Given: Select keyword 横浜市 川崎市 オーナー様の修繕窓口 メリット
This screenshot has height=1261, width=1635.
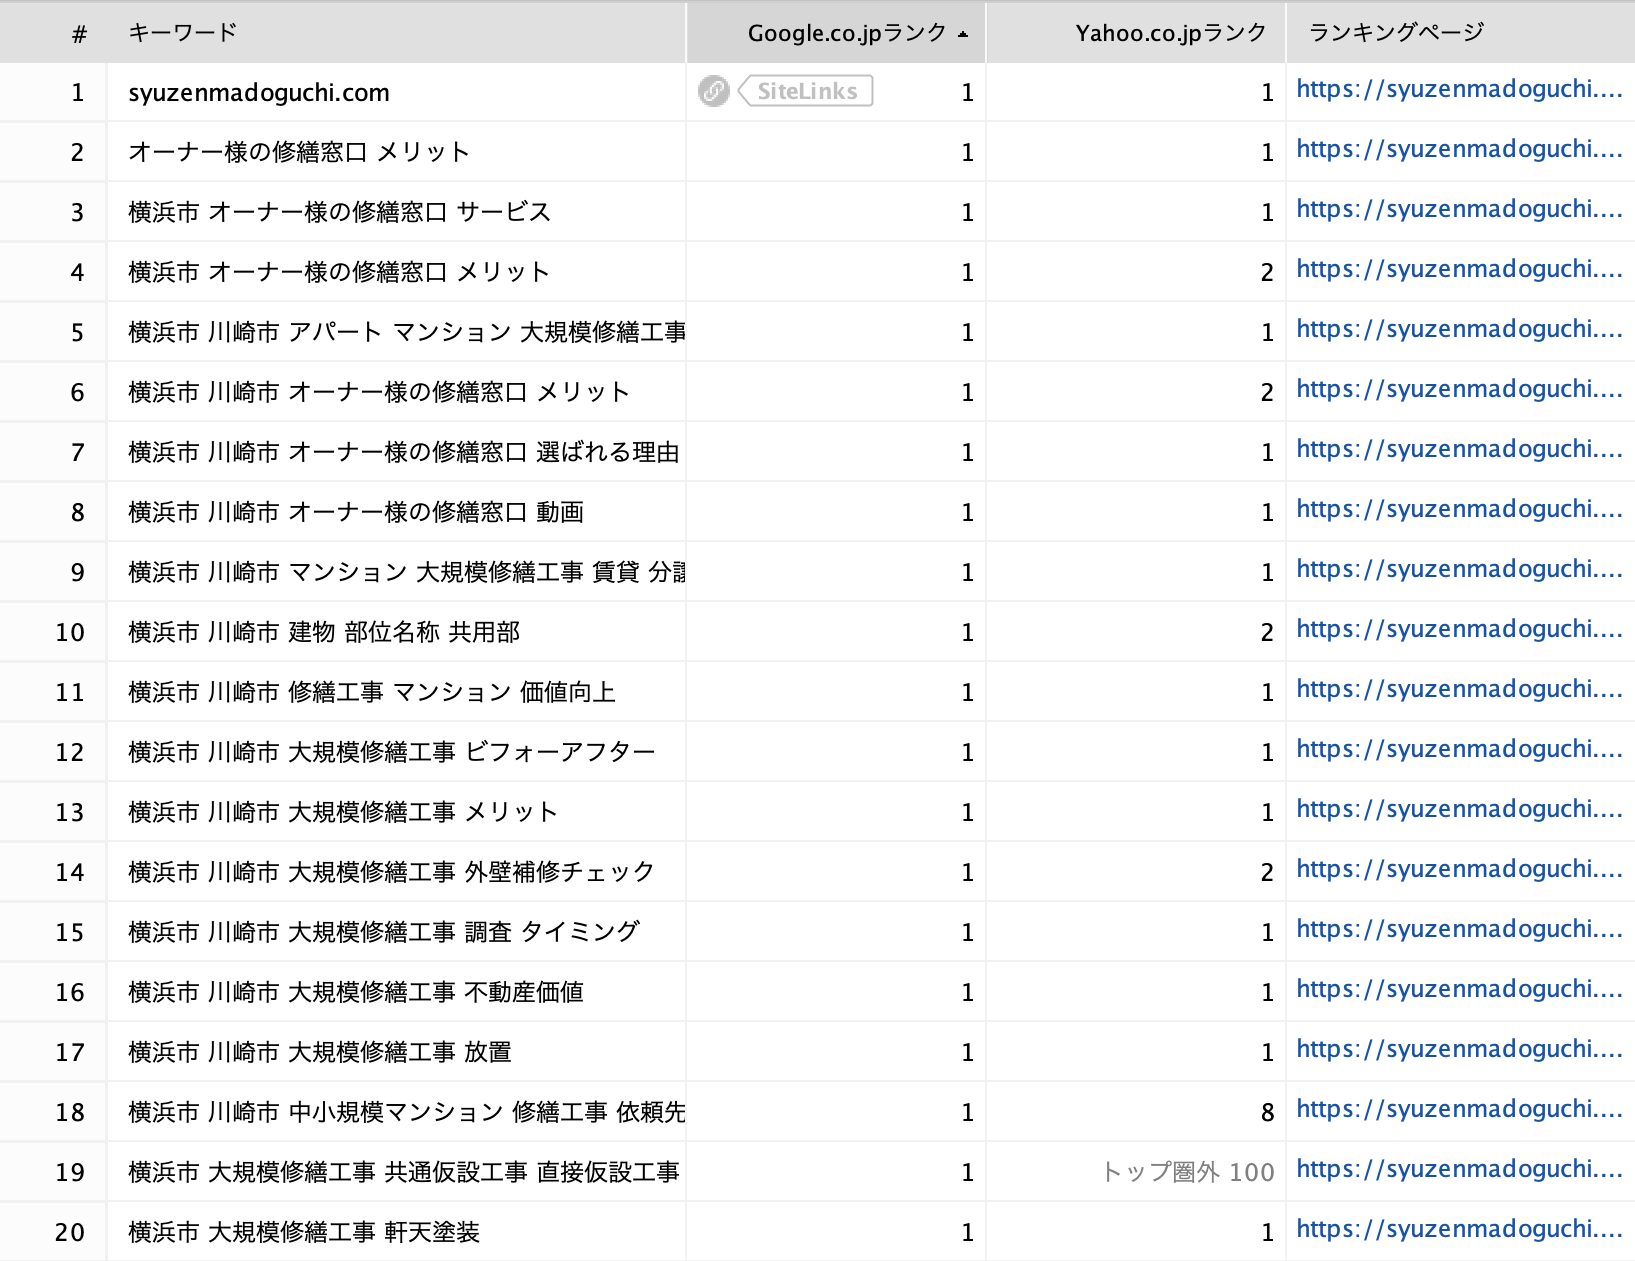Looking at the screenshot, I should [379, 392].
